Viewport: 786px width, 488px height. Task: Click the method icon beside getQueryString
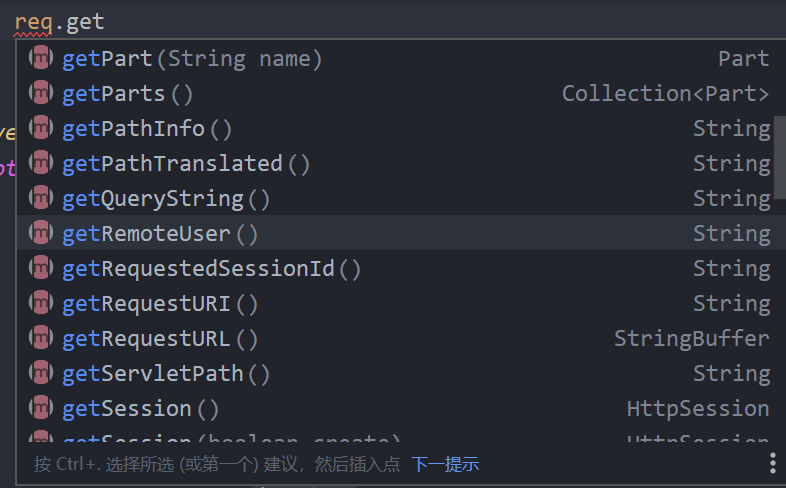click(x=40, y=199)
